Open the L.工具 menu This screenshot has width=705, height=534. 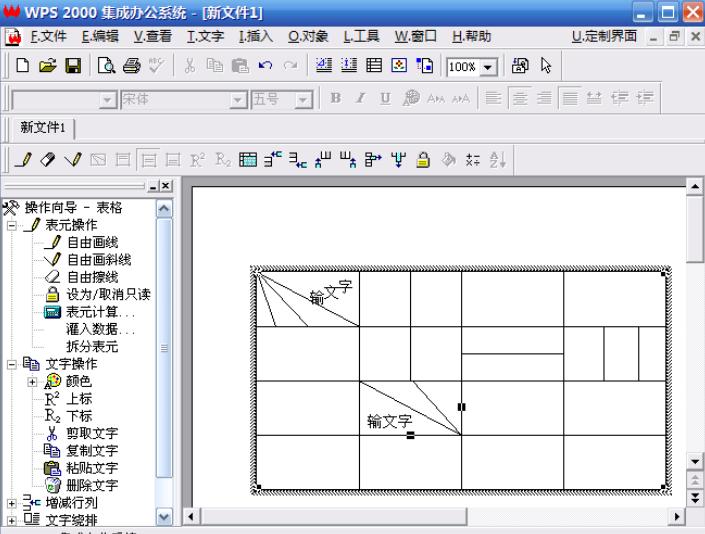361,36
